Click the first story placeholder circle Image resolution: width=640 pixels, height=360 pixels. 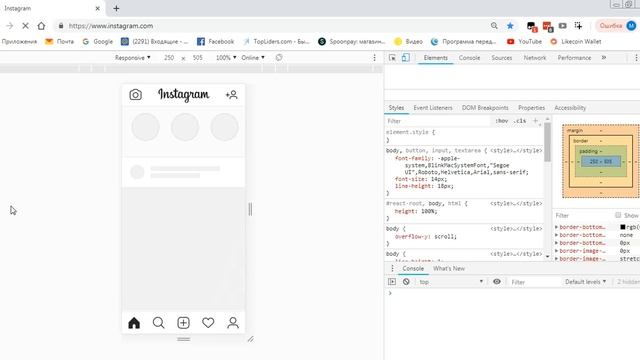145,127
